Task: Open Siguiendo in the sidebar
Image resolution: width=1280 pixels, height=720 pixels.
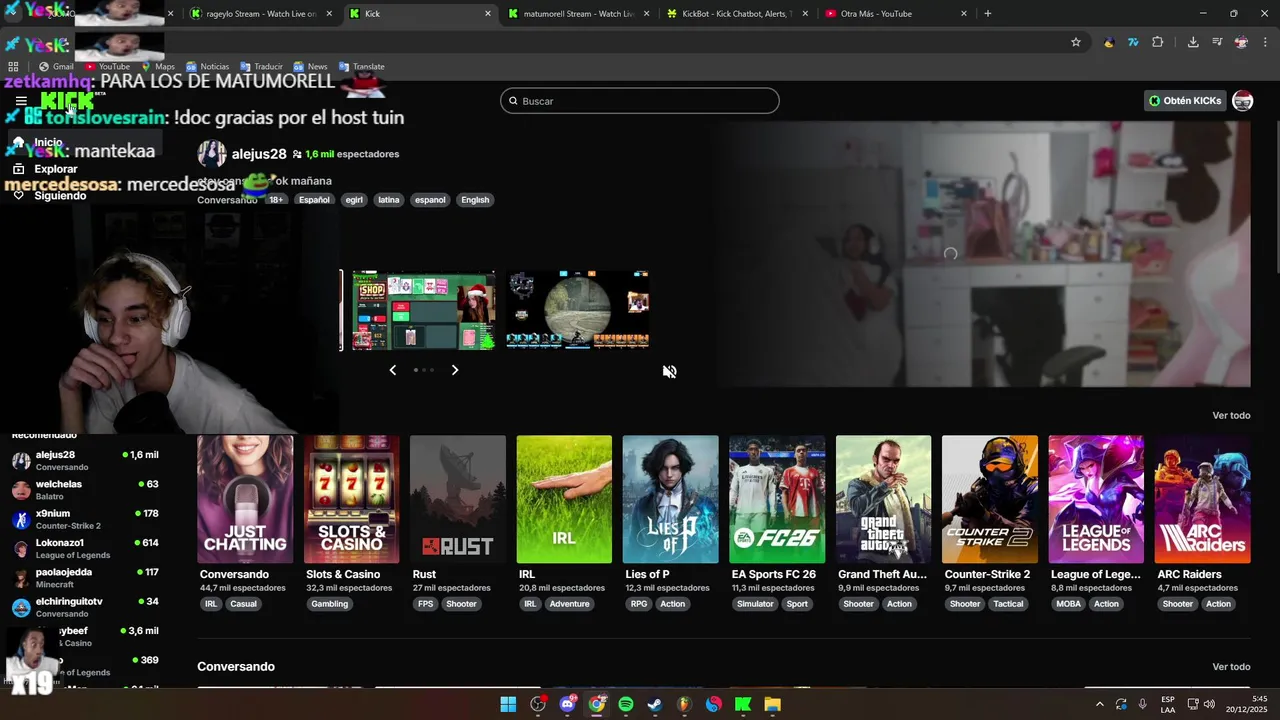Action: (60, 196)
